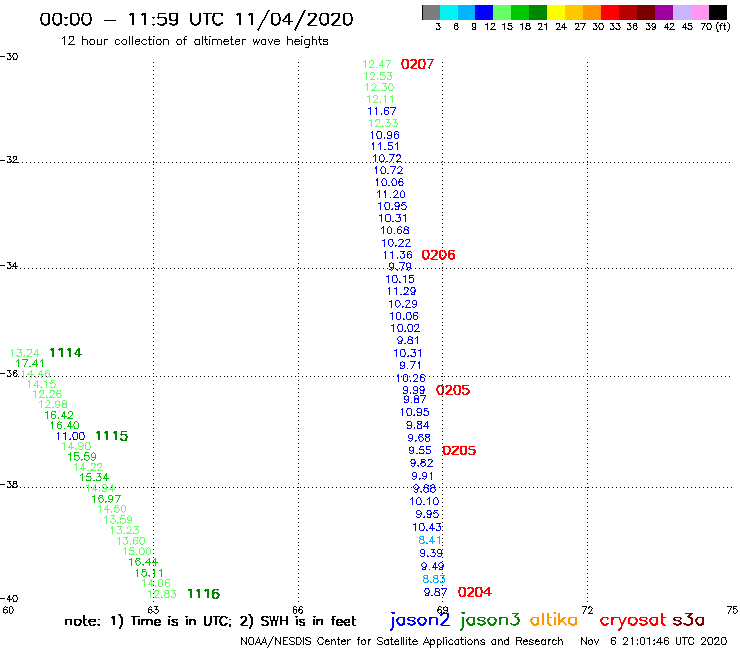This screenshot has height=650, width=740.
Task: Select the red 0206 time marker
Action: (x=438, y=255)
